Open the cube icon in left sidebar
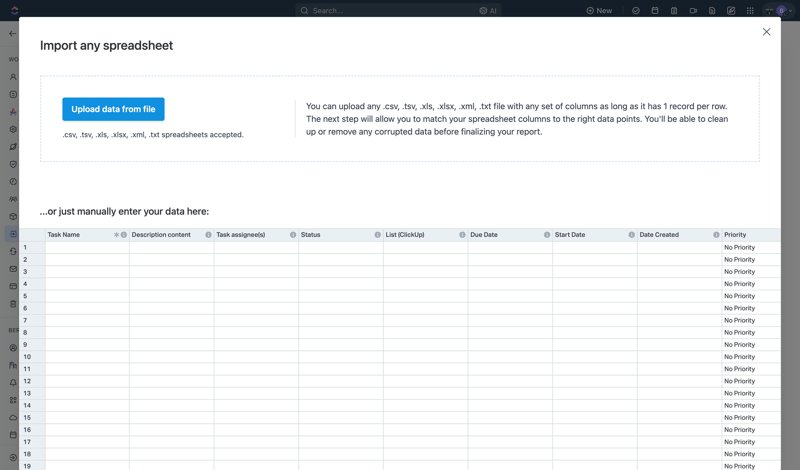The height and width of the screenshot is (470, 800). 13,216
